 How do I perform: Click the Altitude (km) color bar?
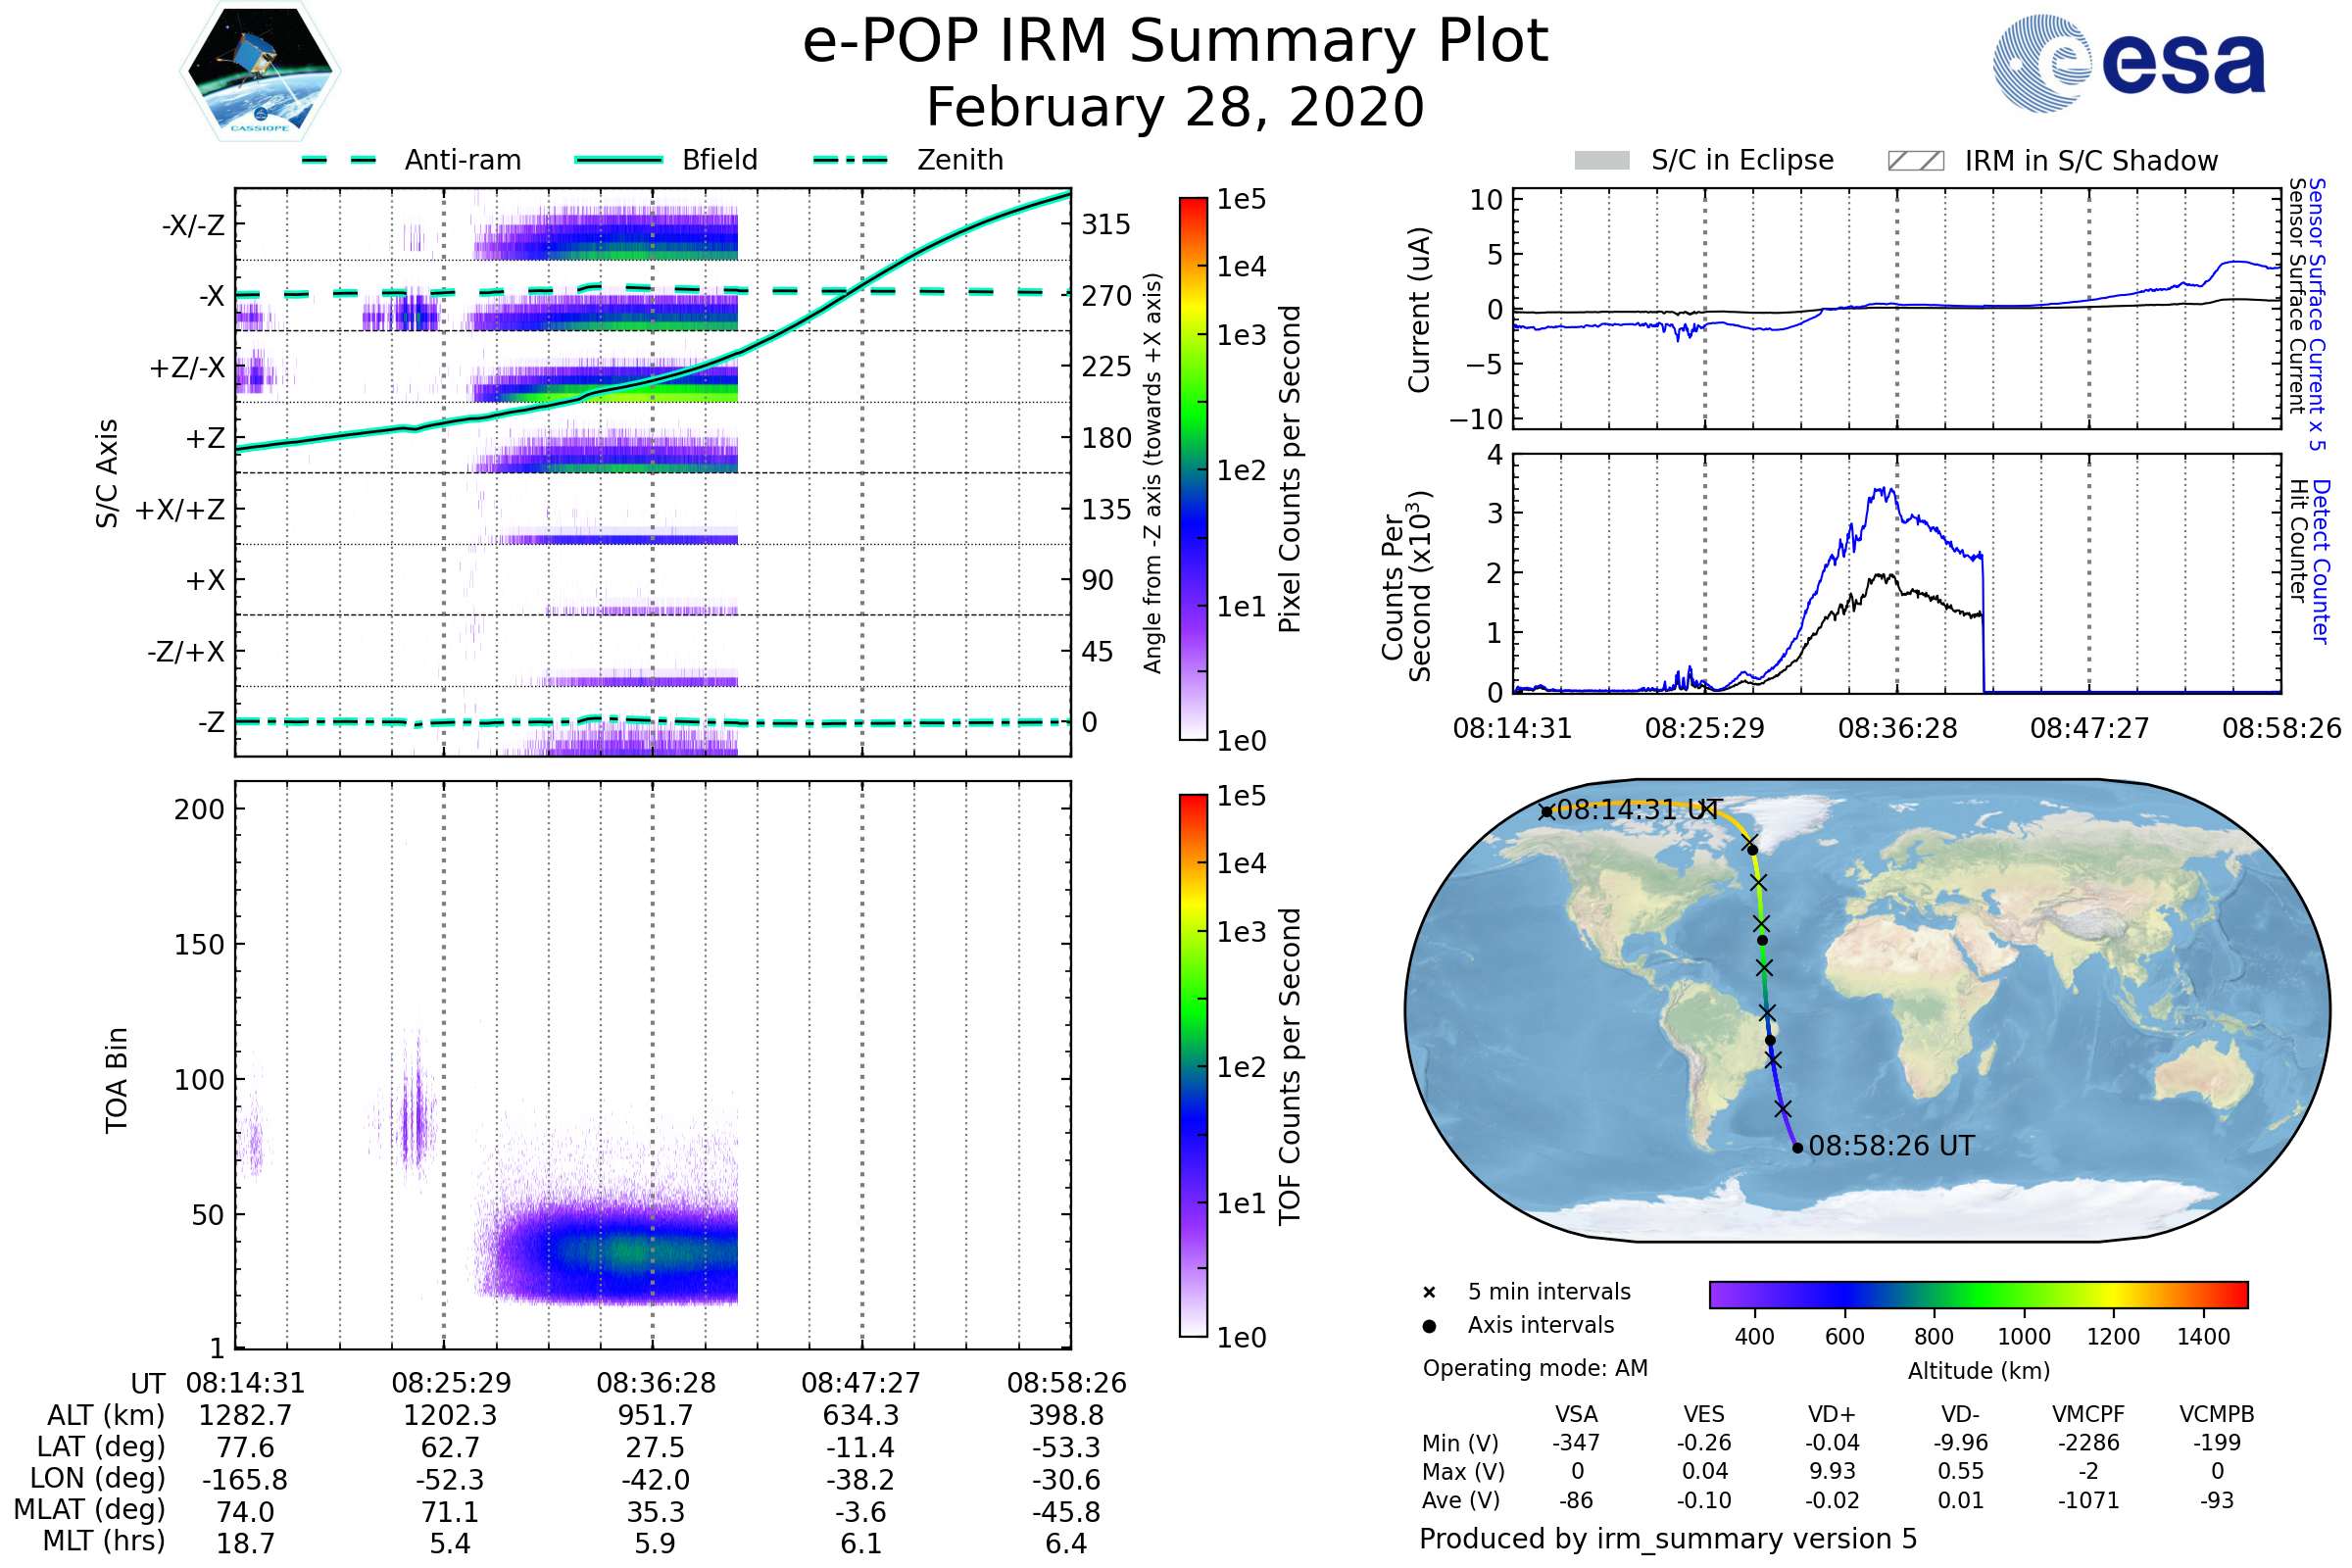click(1978, 1294)
